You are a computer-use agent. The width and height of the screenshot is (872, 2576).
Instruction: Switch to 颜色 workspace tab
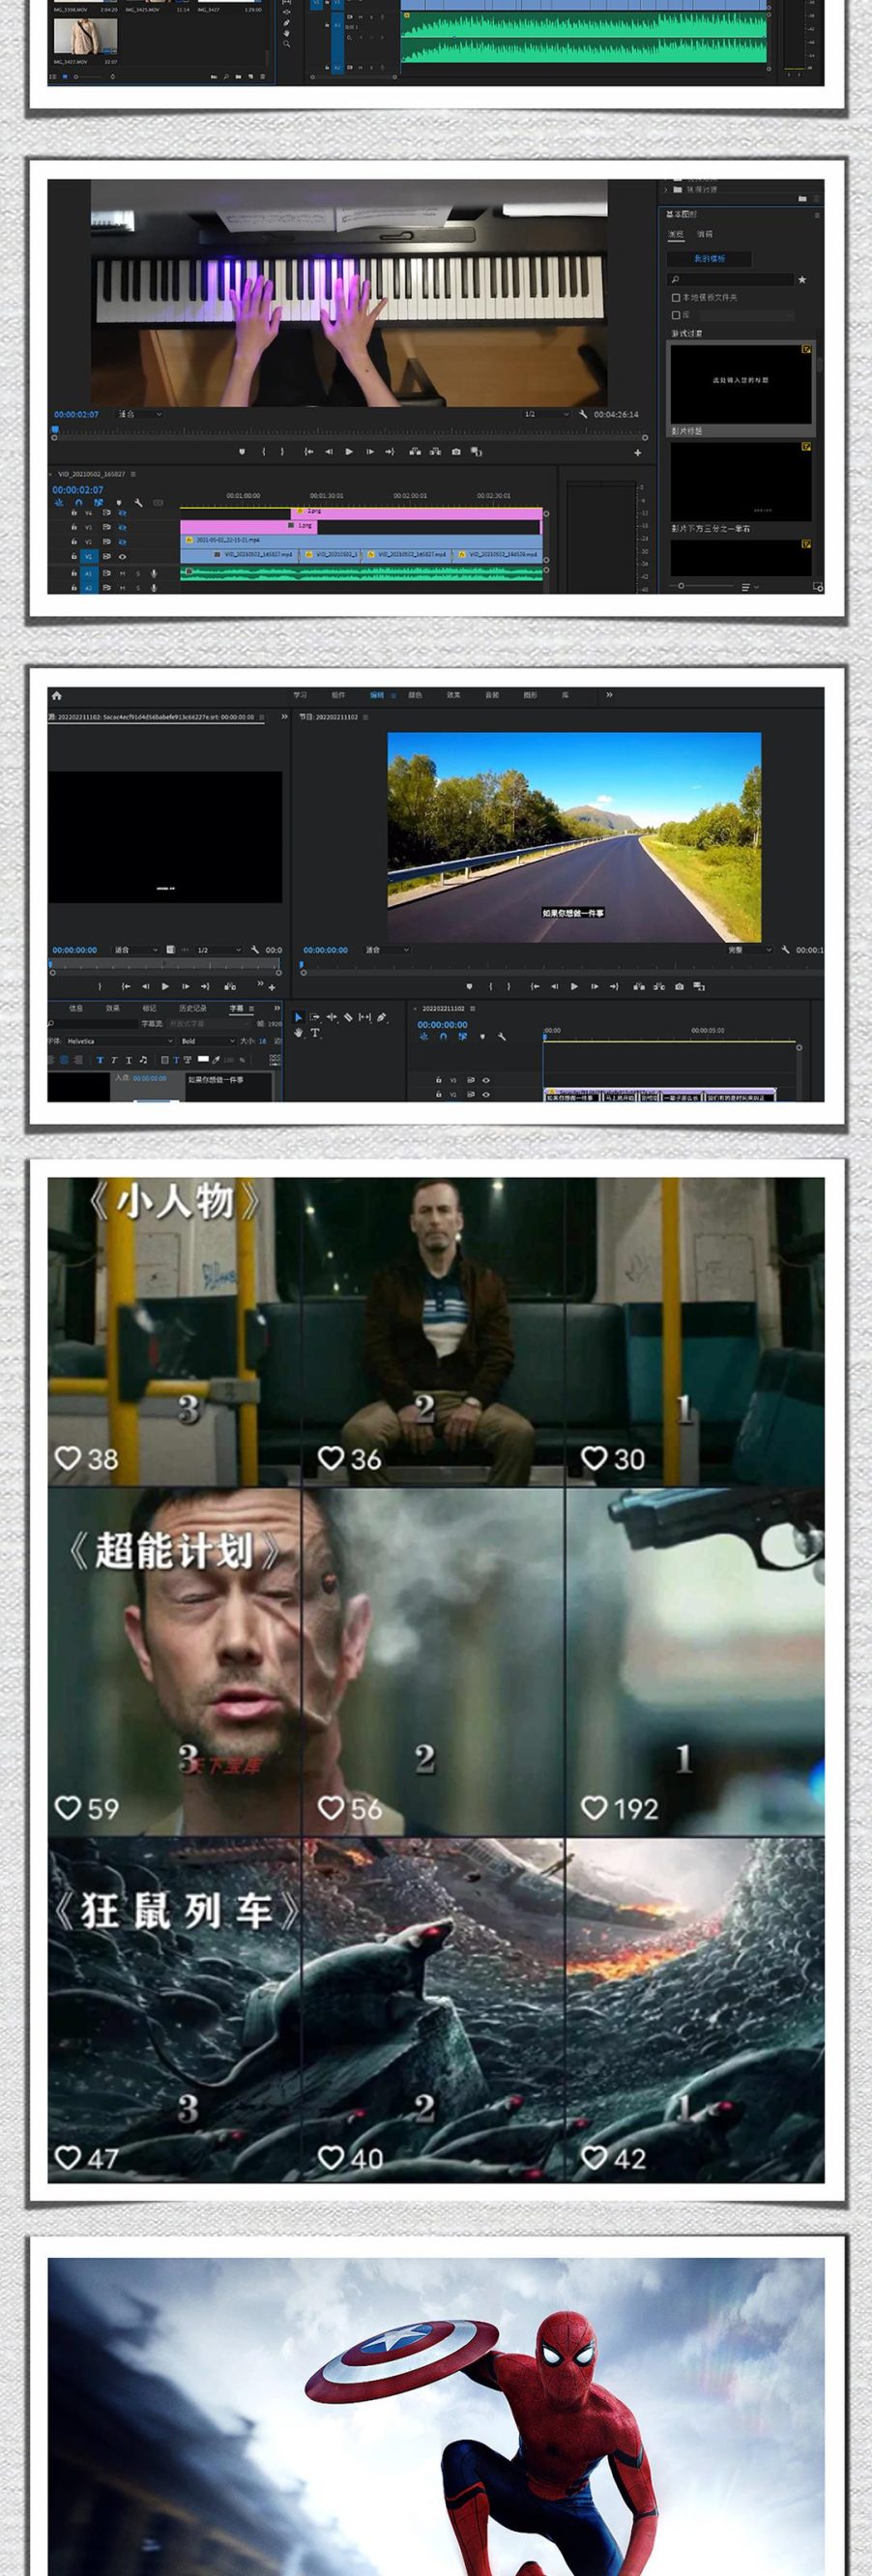point(415,695)
